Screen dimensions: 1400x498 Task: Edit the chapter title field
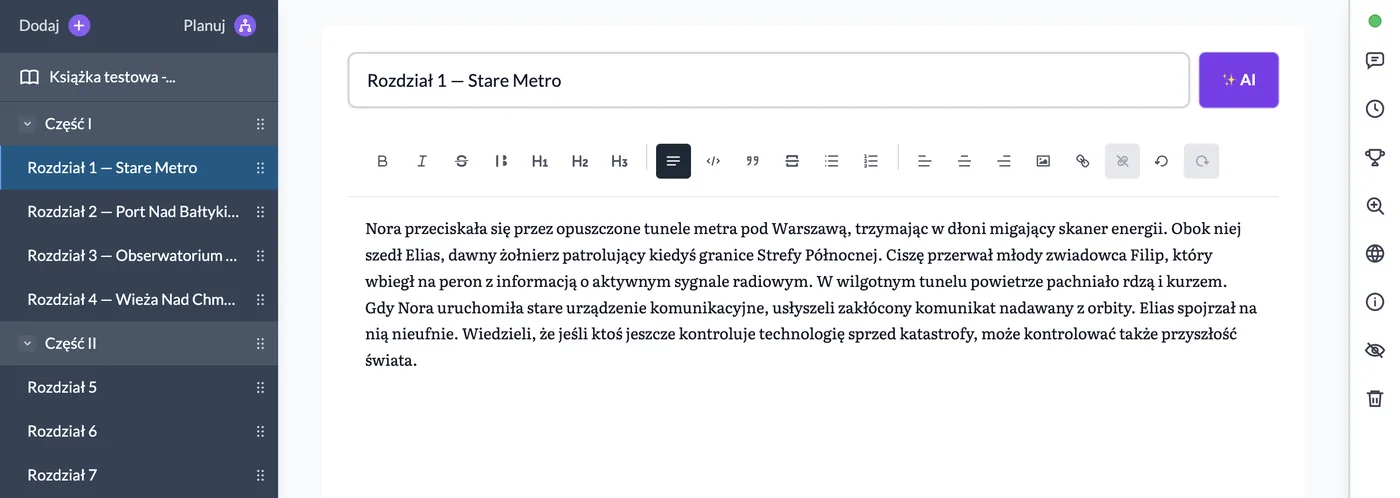point(769,80)
